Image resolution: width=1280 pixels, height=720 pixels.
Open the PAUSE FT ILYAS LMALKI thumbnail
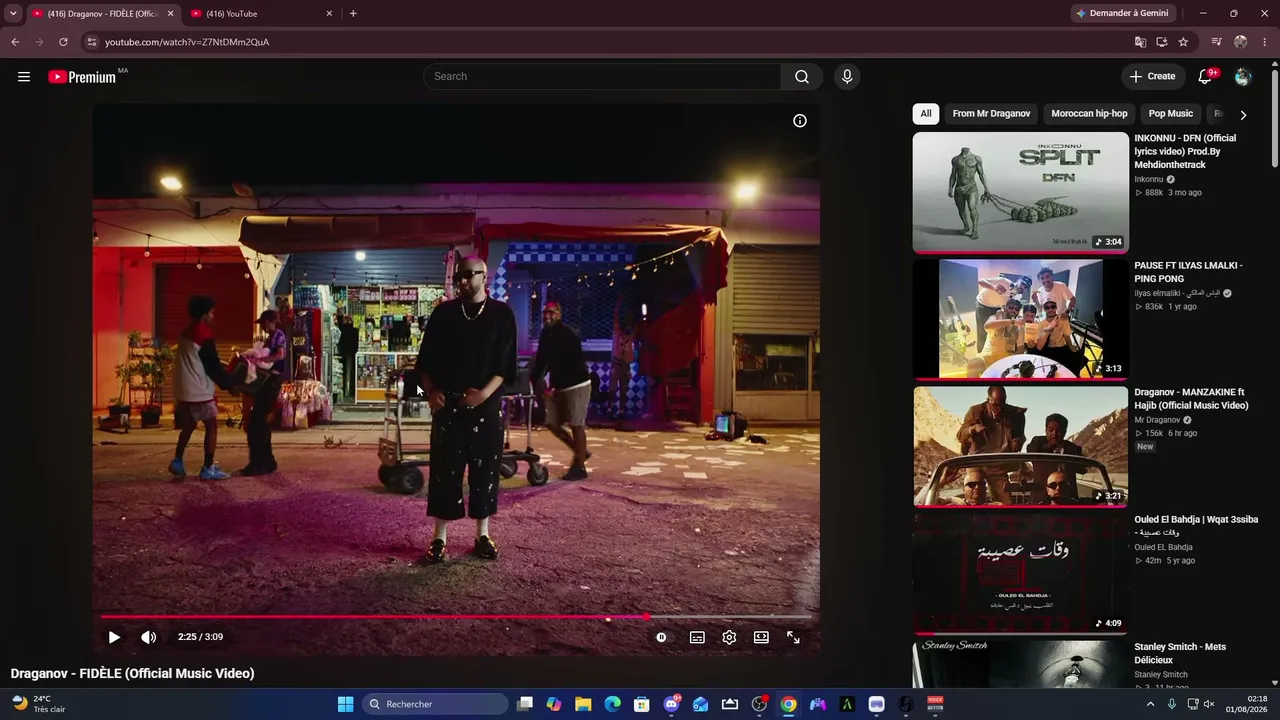pyautogui.click(x=1020, y=320)
